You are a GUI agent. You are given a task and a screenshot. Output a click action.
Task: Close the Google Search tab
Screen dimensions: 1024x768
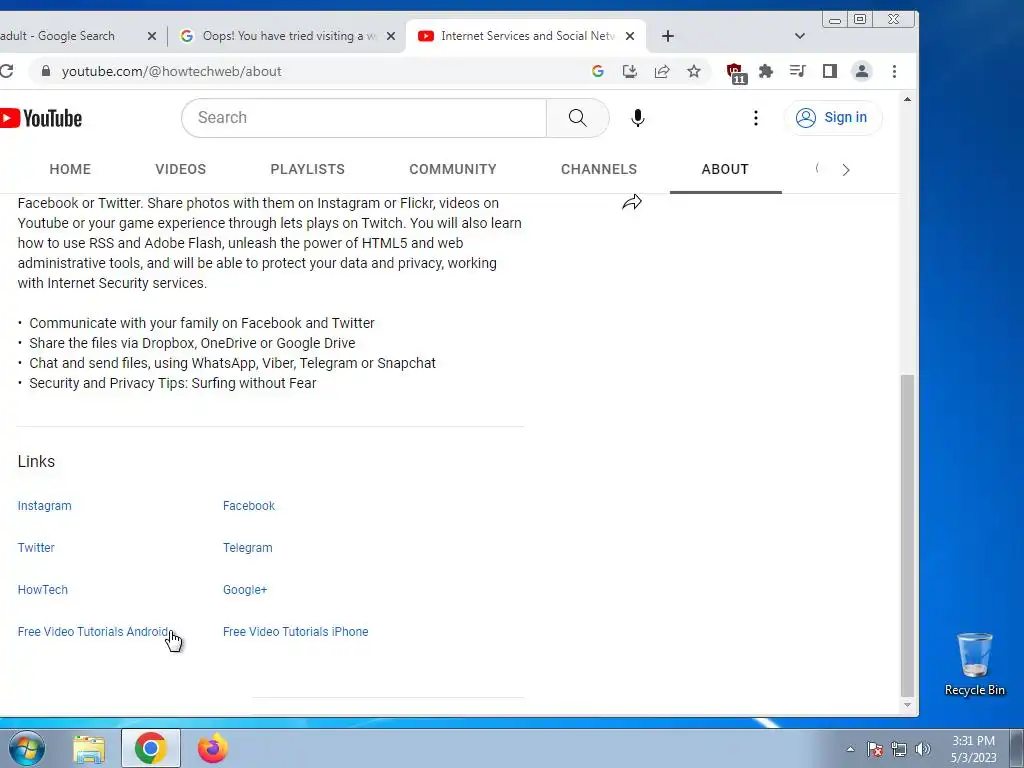coord(152,36)
